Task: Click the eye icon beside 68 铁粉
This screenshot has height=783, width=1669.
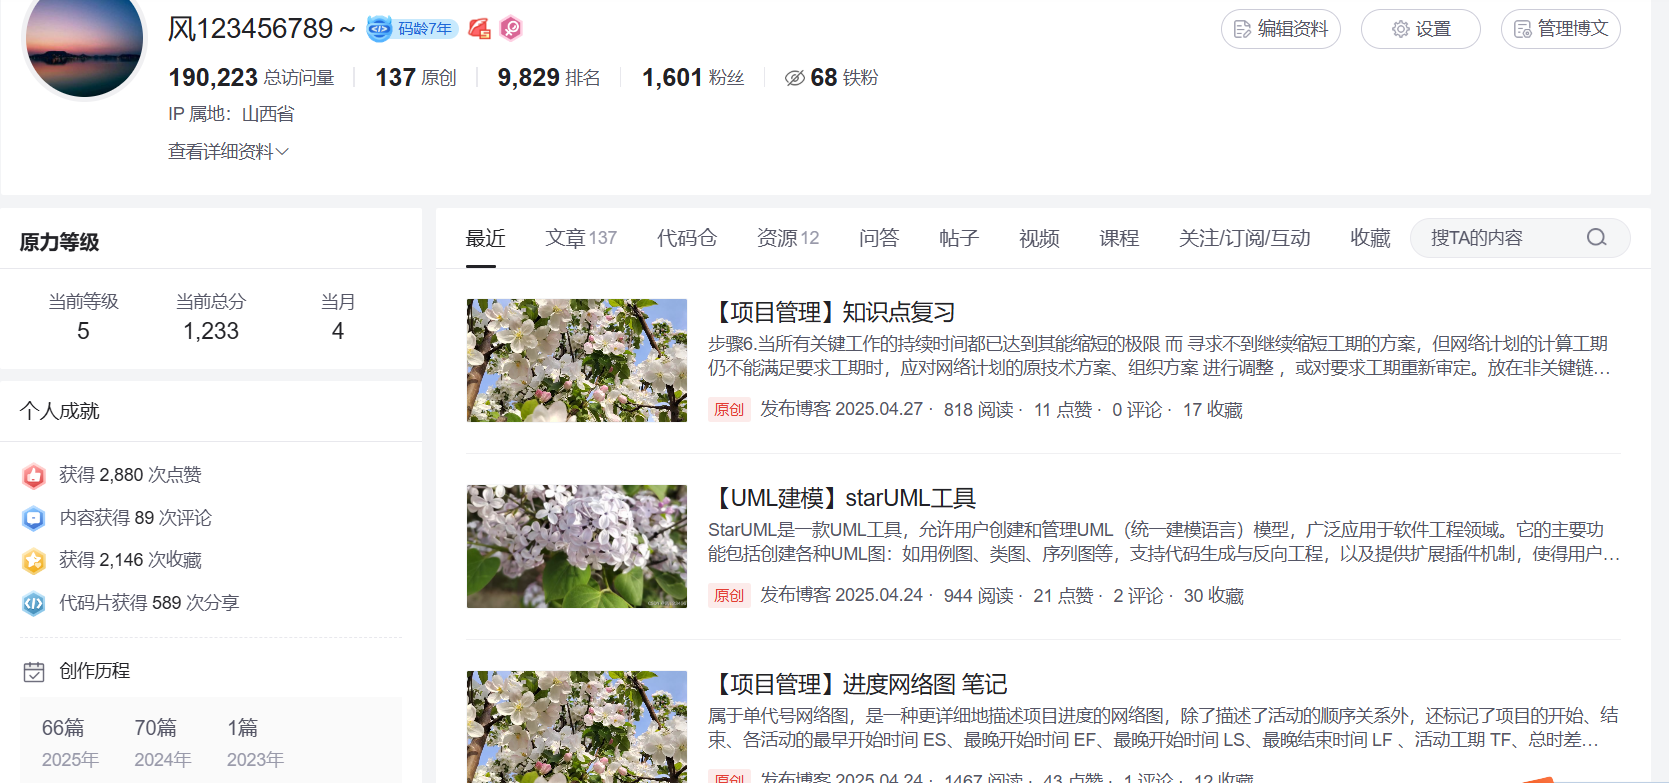Action: point(795,78)
